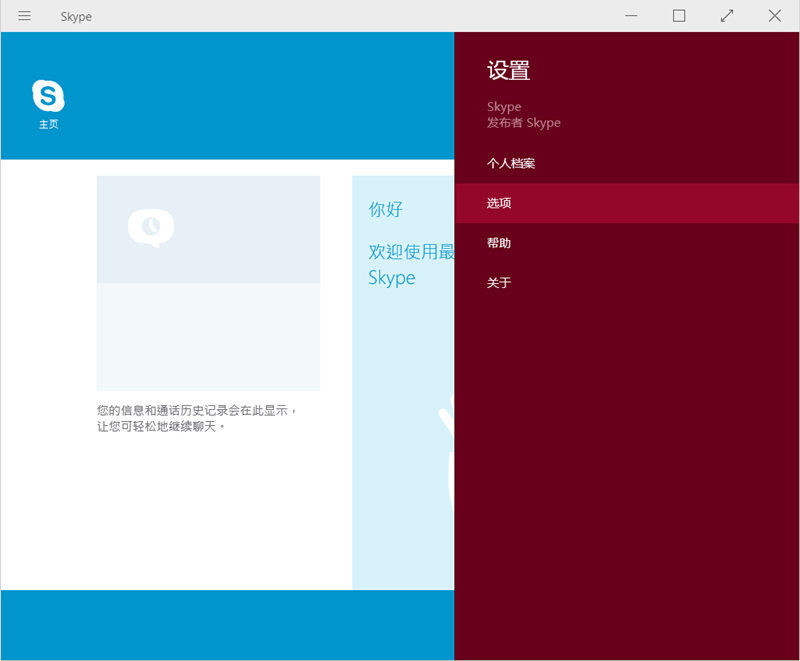Click the 欢迎使用最 welcome text
The image size is (800, 661).
click(411, 252)
